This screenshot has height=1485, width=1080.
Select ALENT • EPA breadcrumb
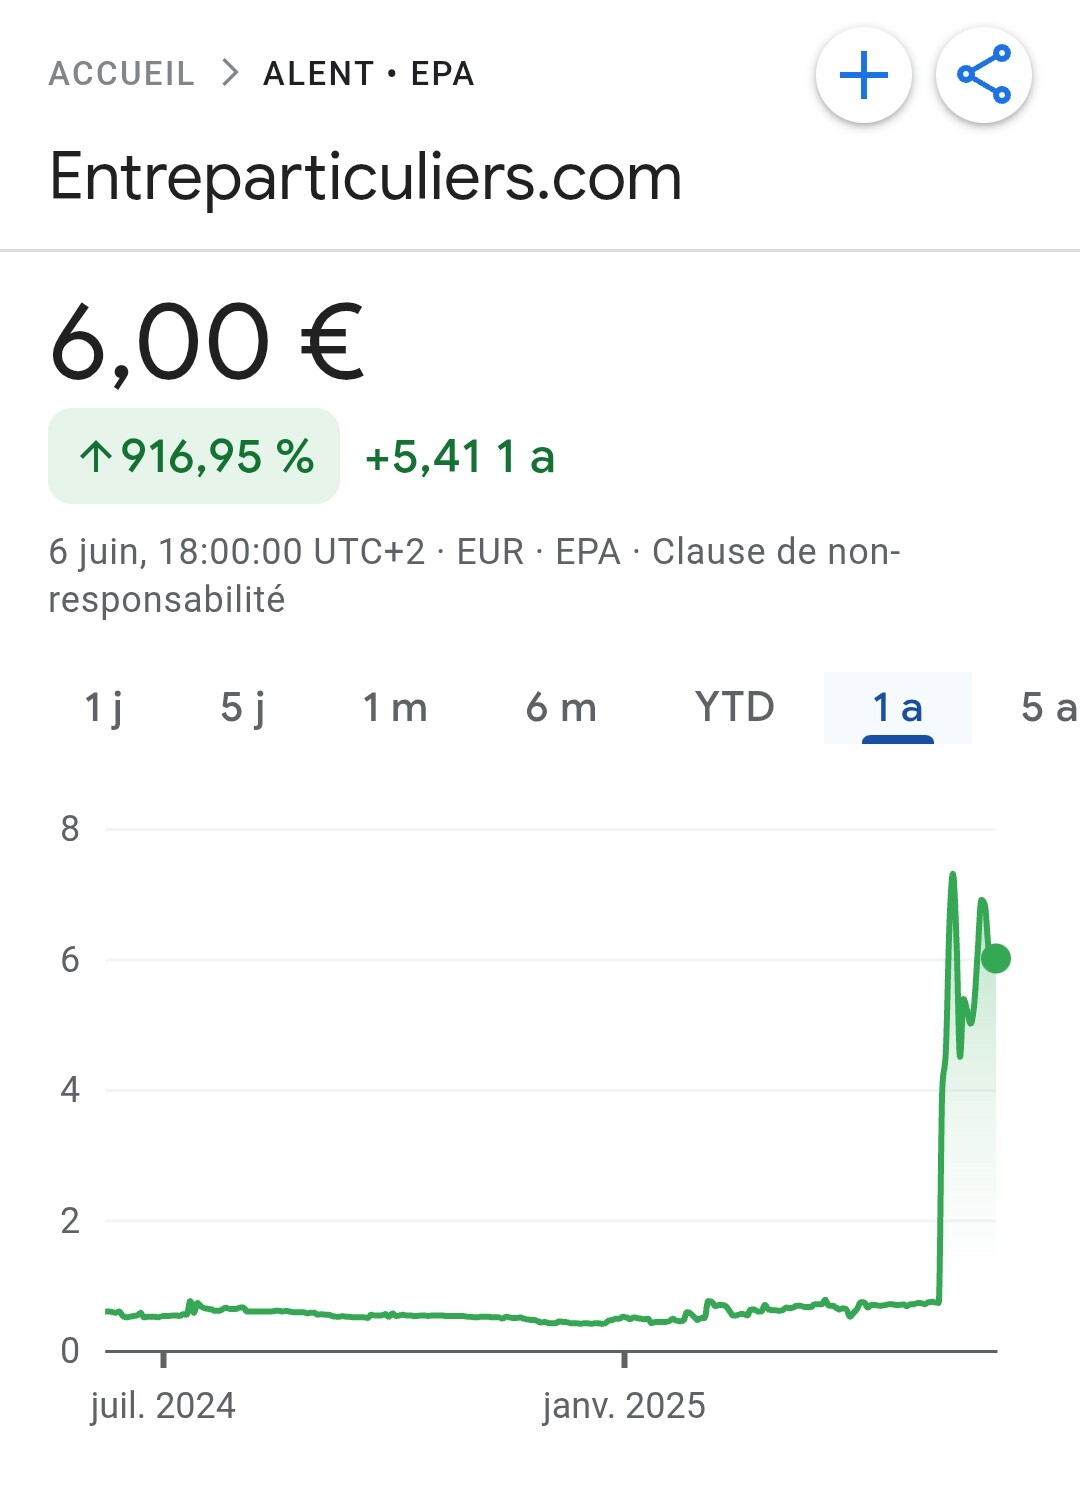click(369, 73)
